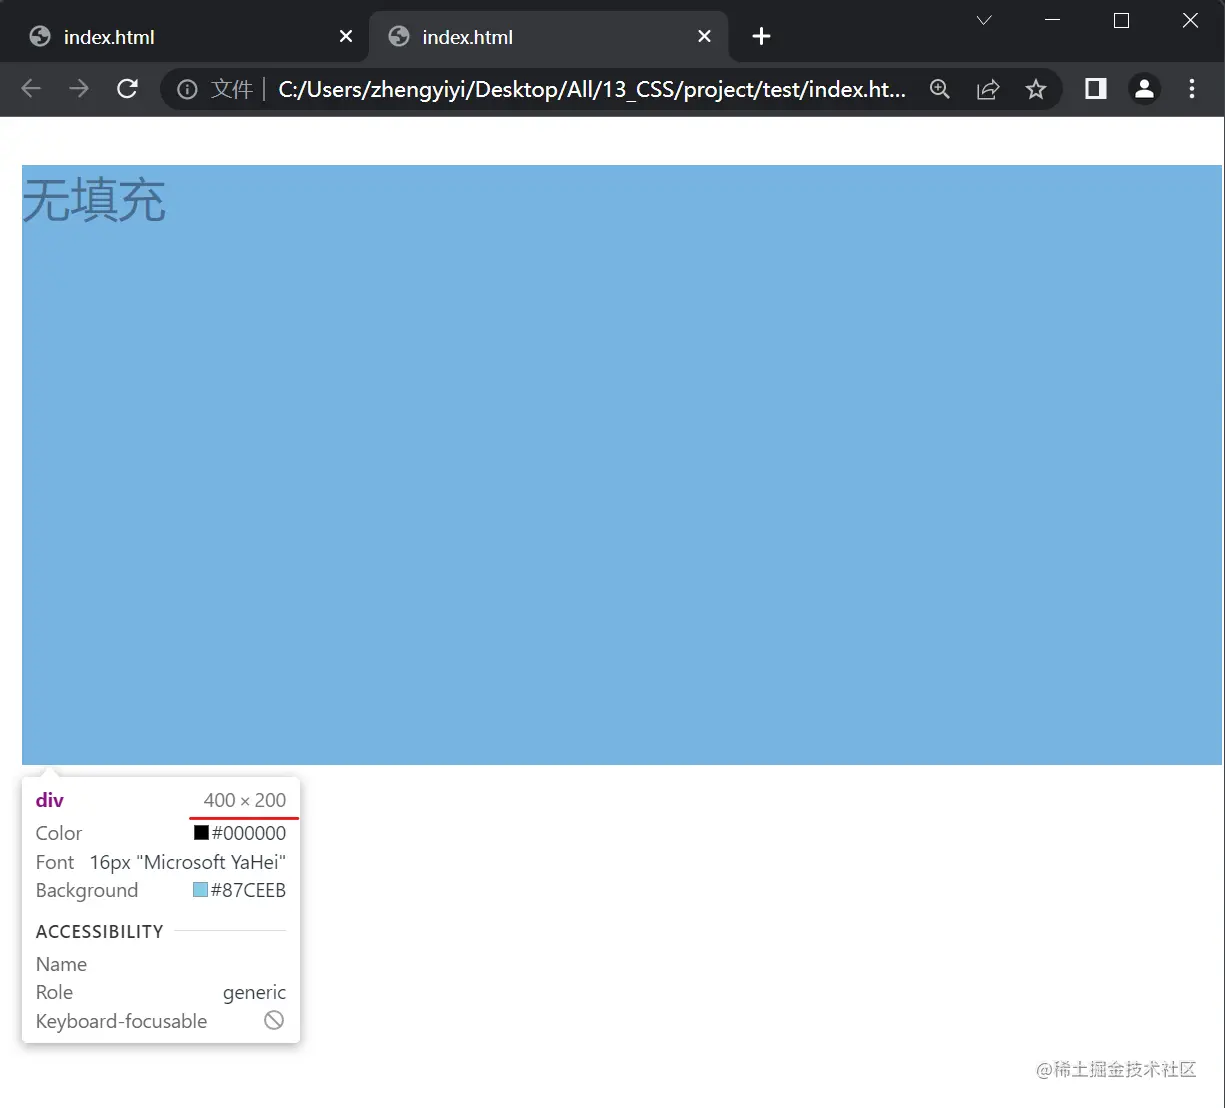Screen dimensions: 1225x1108
Task: Open the zoom magnifier icon in address bar
Action: [940, 89]
